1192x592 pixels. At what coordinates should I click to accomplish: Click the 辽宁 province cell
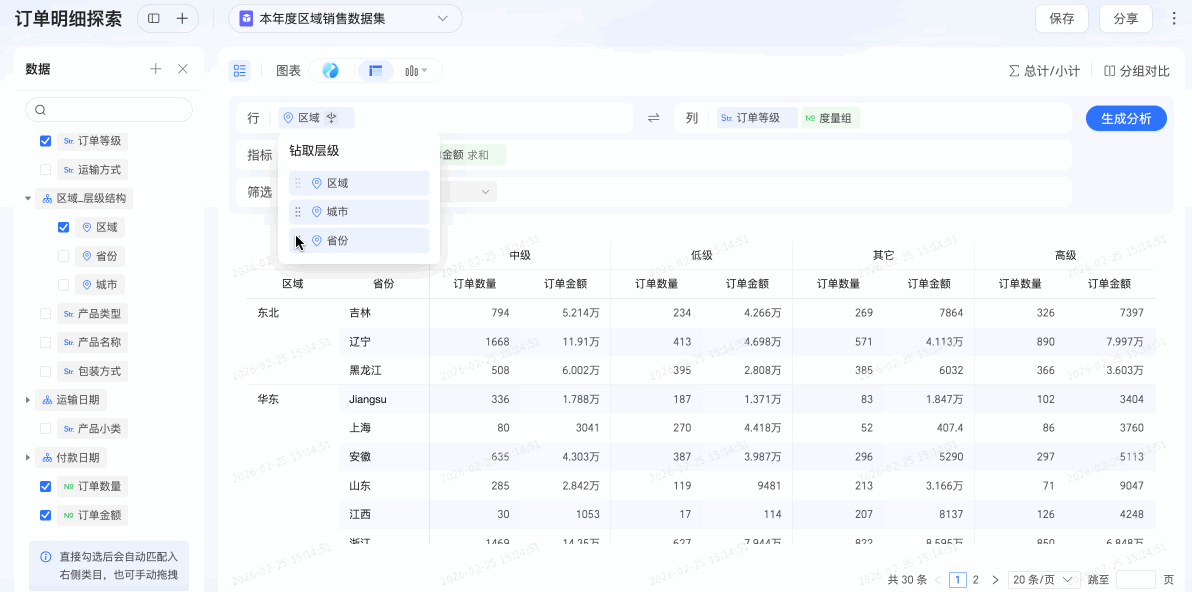360,341
